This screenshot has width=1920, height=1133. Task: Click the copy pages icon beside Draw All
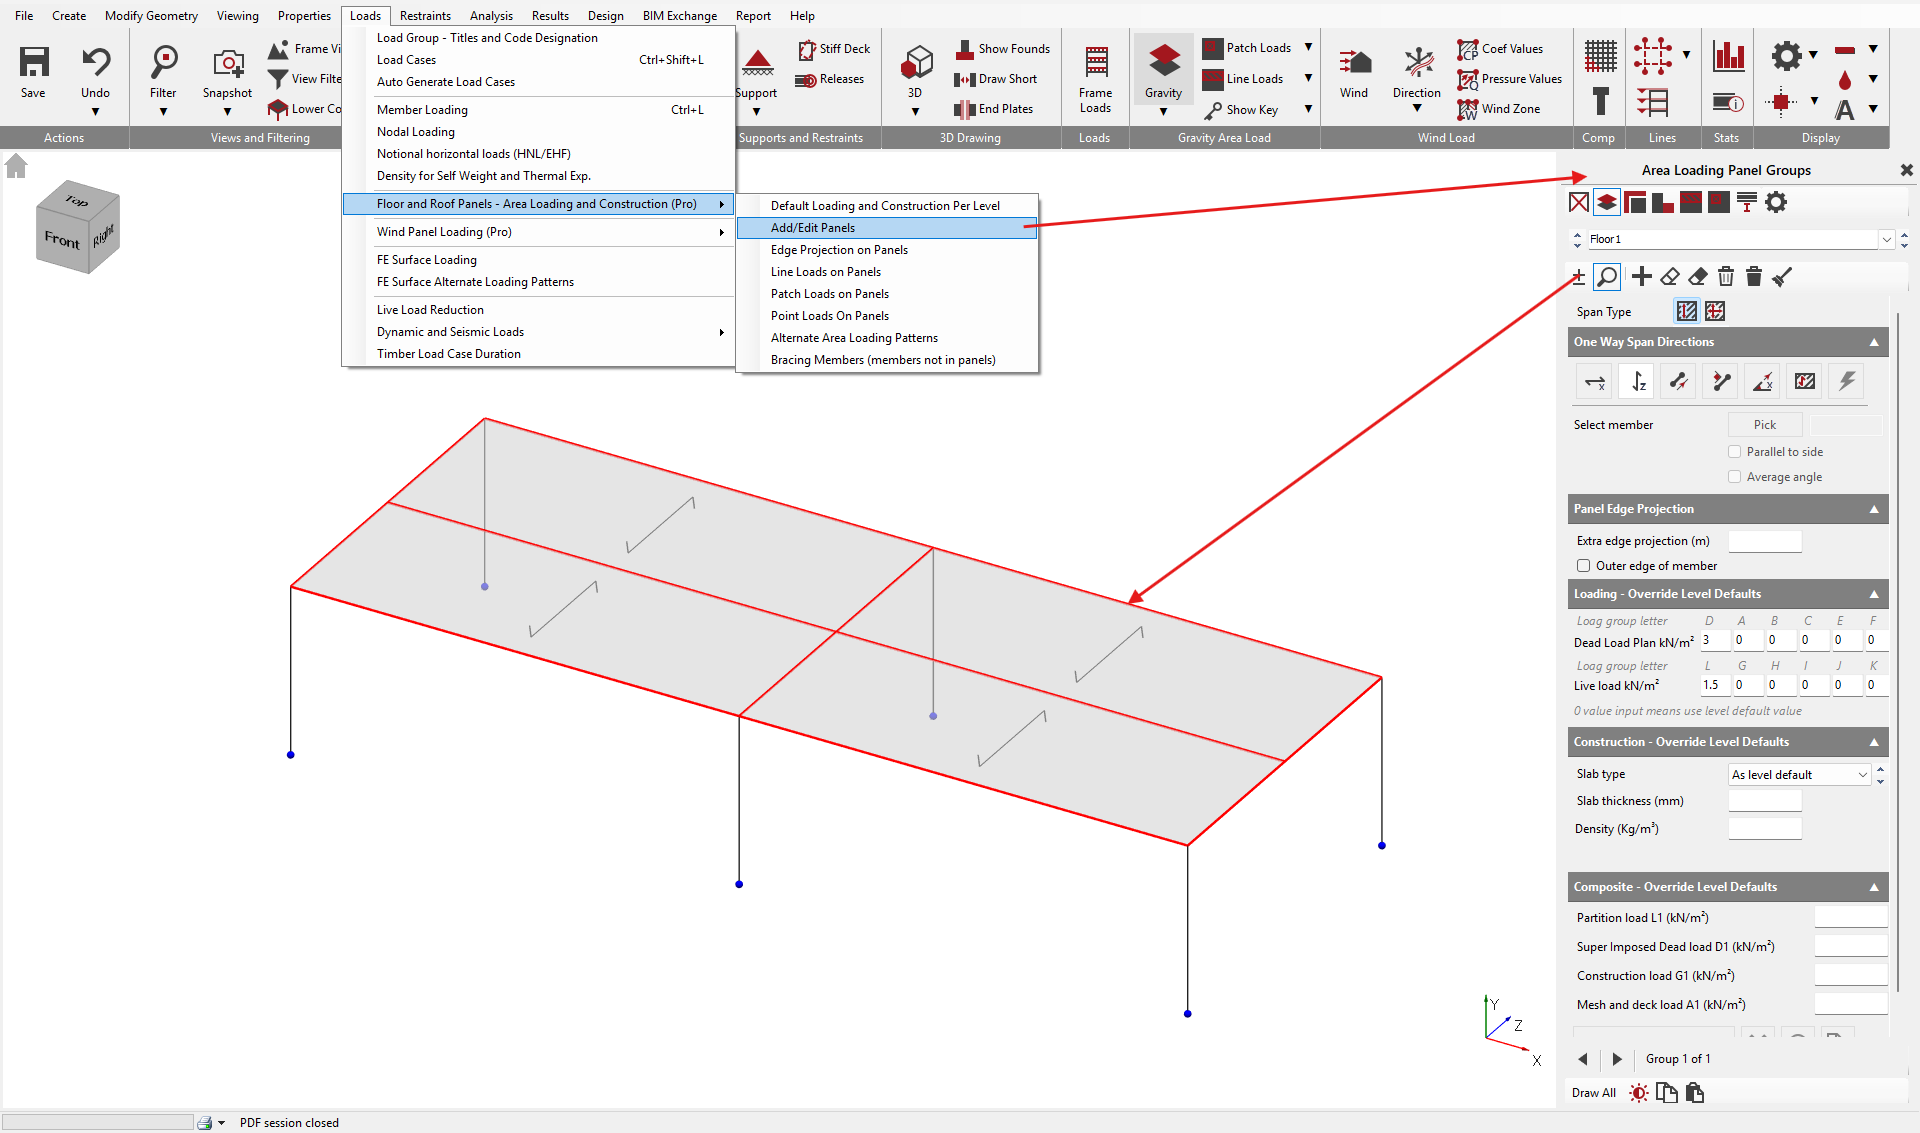tap(1667, 1092)
